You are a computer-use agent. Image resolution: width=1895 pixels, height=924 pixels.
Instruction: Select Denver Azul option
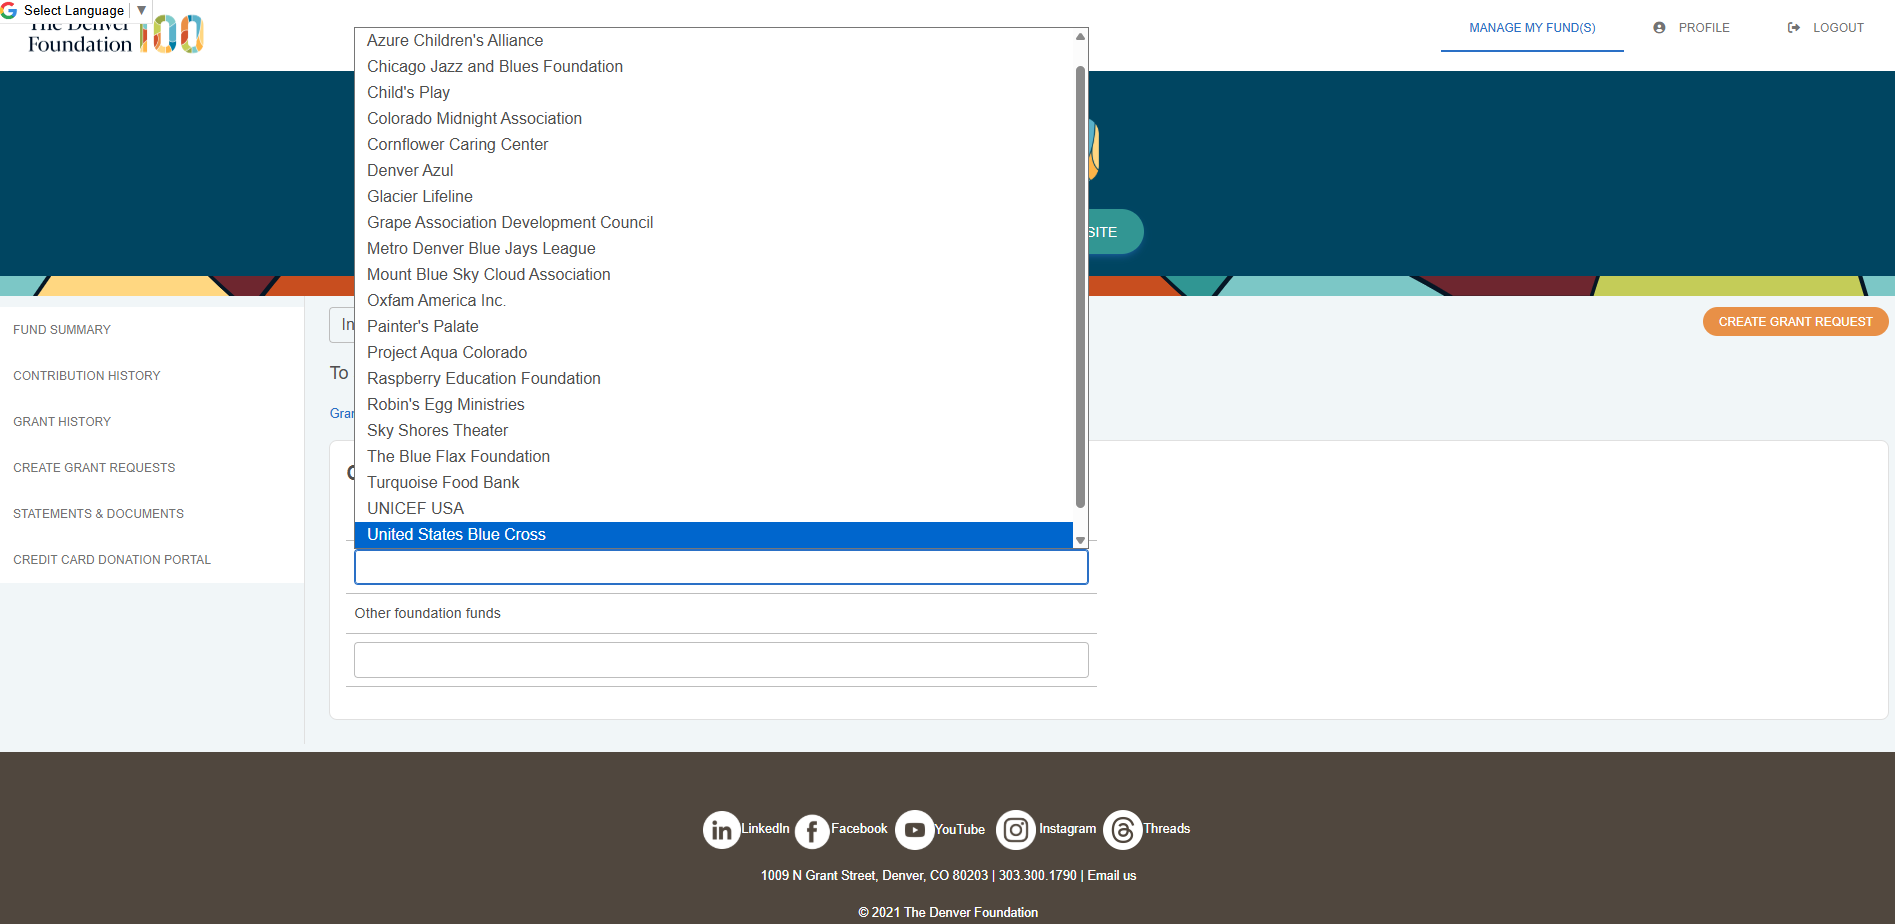(714, 171)
